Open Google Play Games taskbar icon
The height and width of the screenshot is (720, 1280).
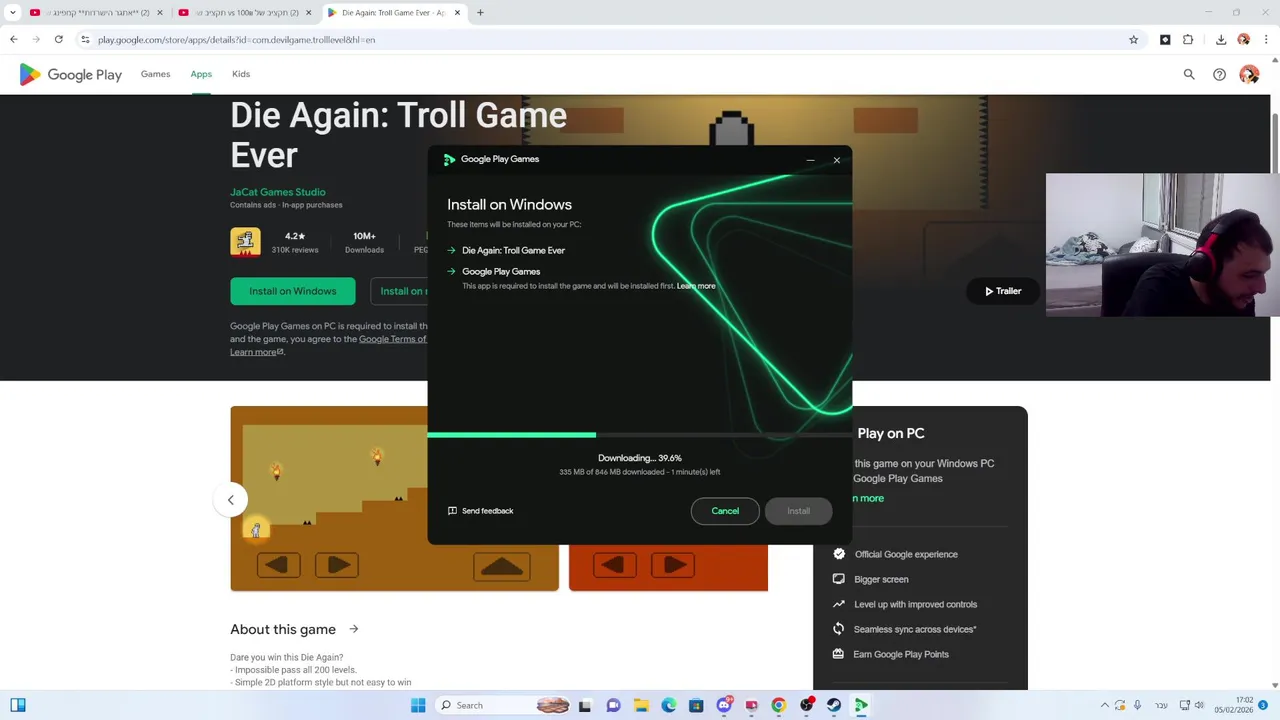(860, 705)
